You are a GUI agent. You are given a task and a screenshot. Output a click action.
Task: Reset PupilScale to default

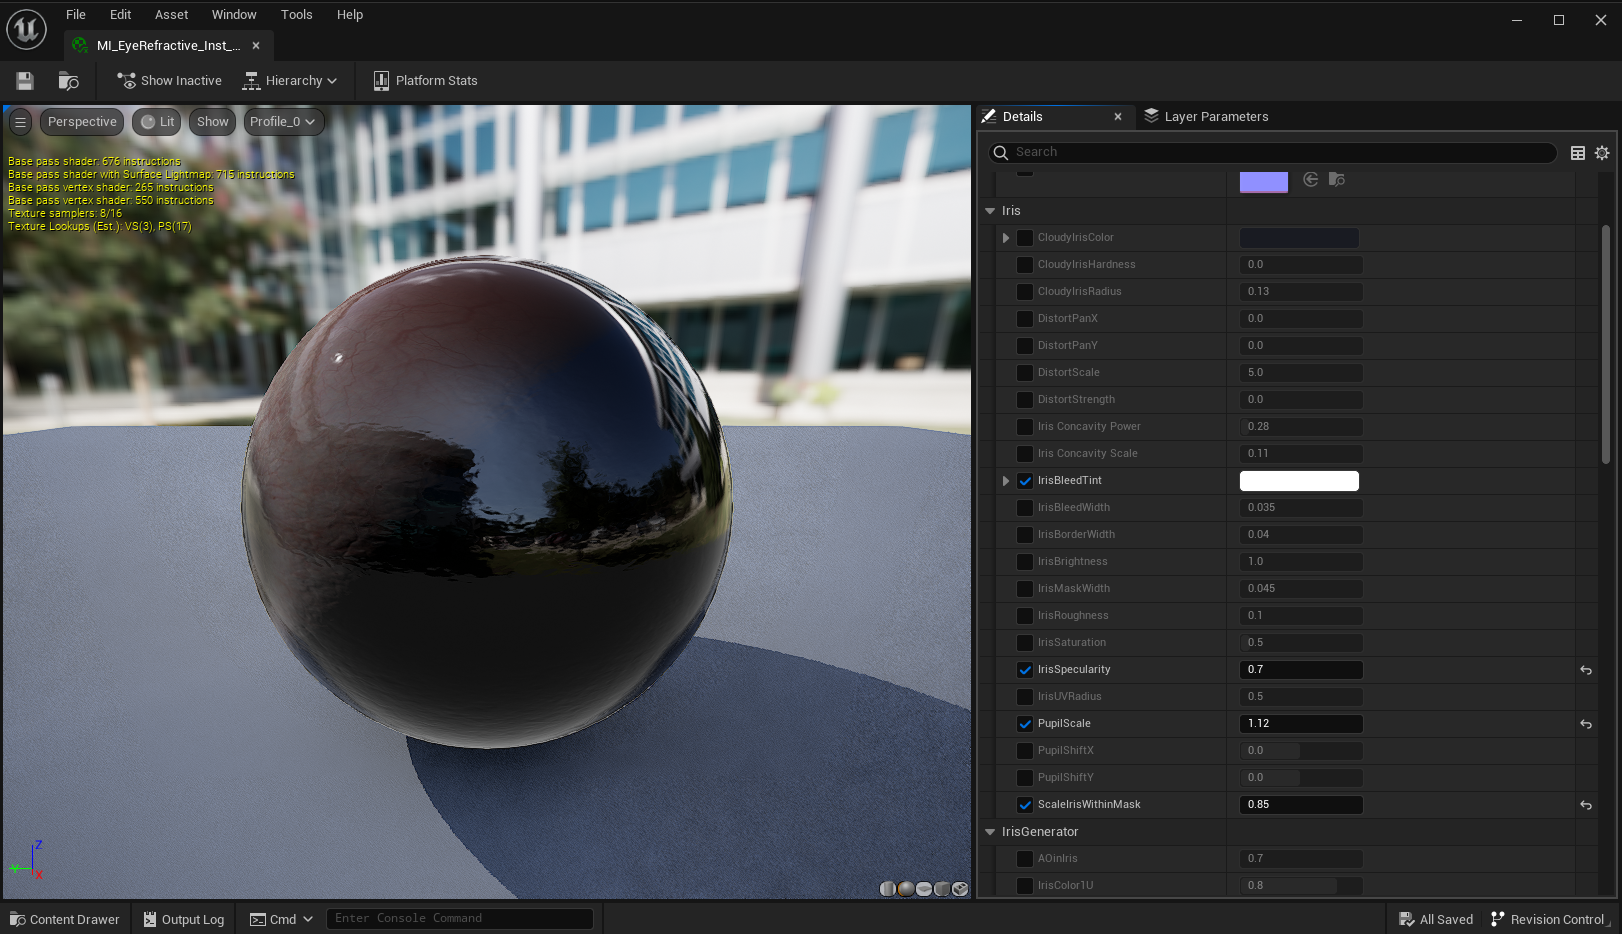(1586, 724)
